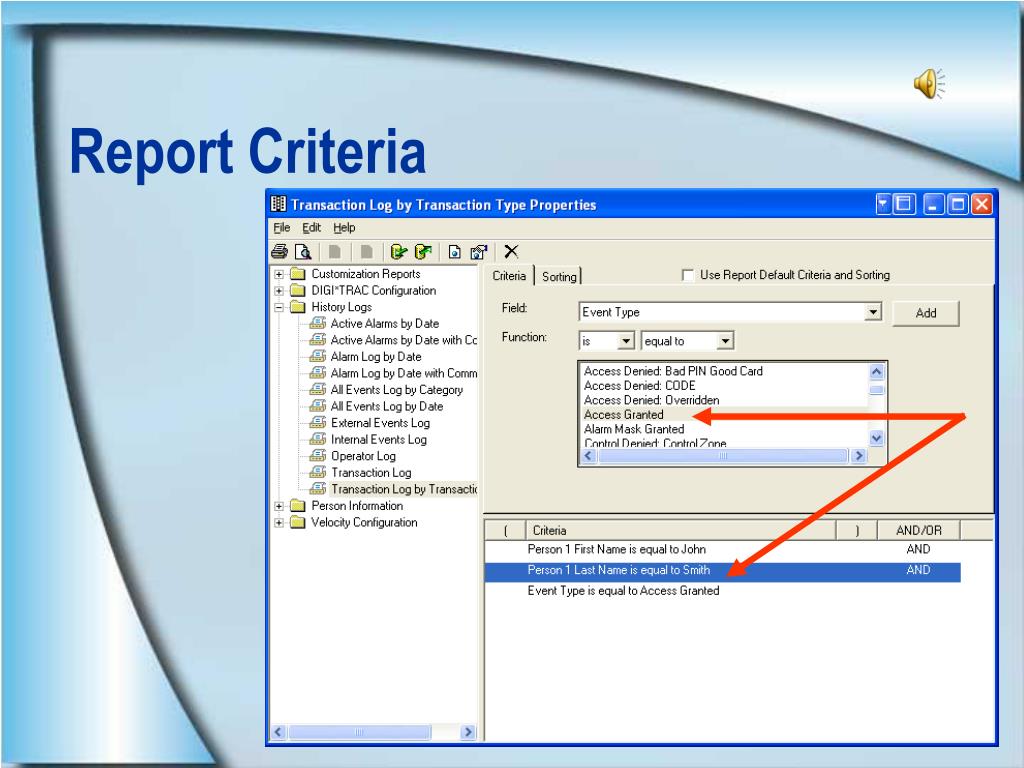Select All Events Log by Date tree item

coord(387,406)
